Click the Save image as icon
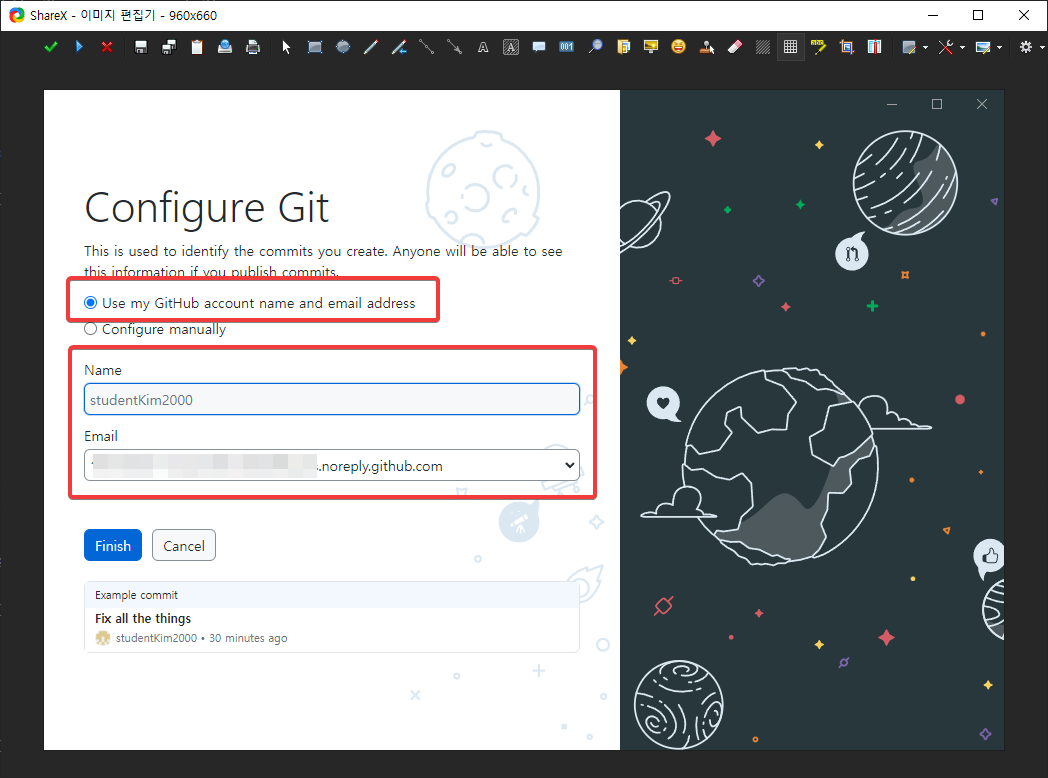 point(169,47)
